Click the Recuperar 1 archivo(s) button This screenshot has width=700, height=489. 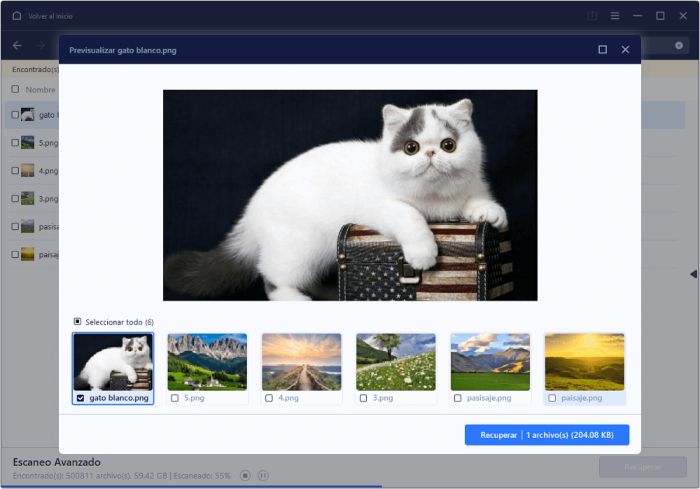click(x=547, y=435)
